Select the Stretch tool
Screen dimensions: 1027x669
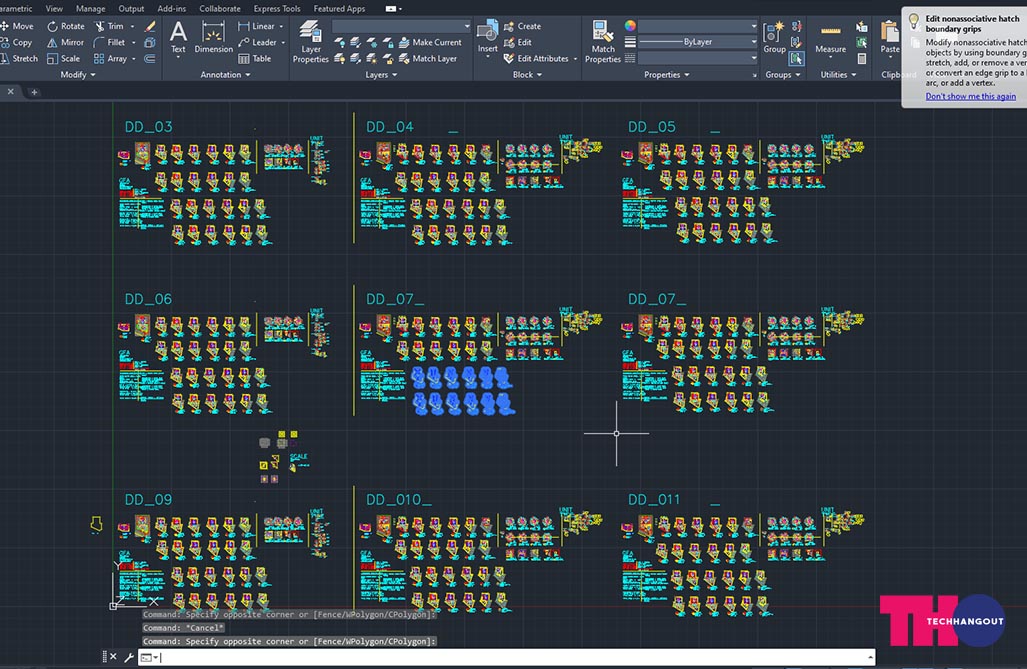pos(19,58)
